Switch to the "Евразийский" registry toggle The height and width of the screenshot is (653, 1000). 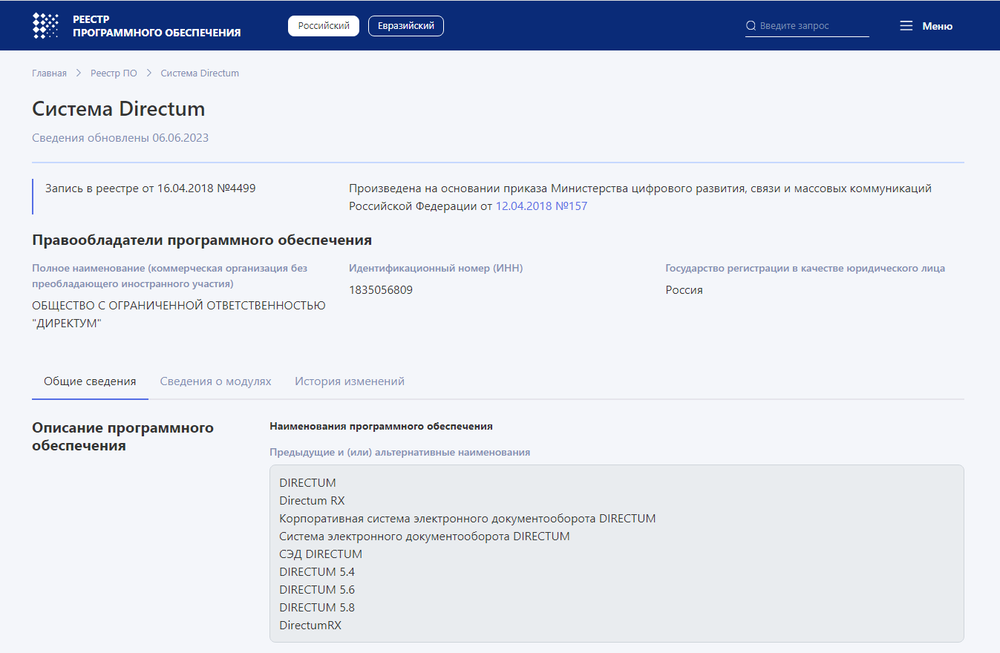[x=406, y=26]
